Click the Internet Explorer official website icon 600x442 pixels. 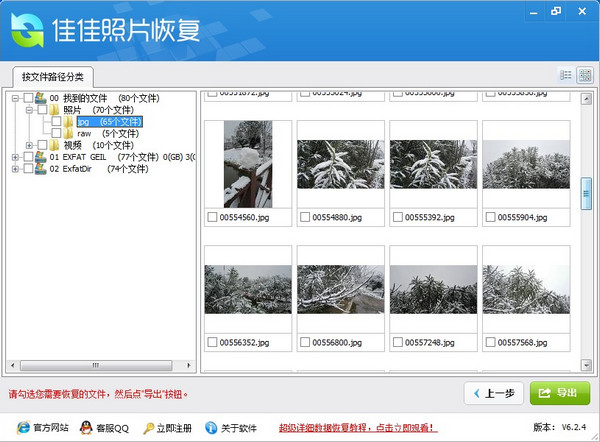[x=23, y=427]
